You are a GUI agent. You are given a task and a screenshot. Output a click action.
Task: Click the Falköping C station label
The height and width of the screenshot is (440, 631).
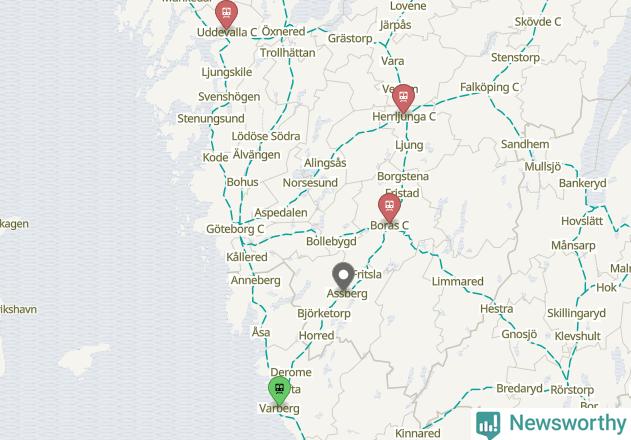(x=489, y=87)
